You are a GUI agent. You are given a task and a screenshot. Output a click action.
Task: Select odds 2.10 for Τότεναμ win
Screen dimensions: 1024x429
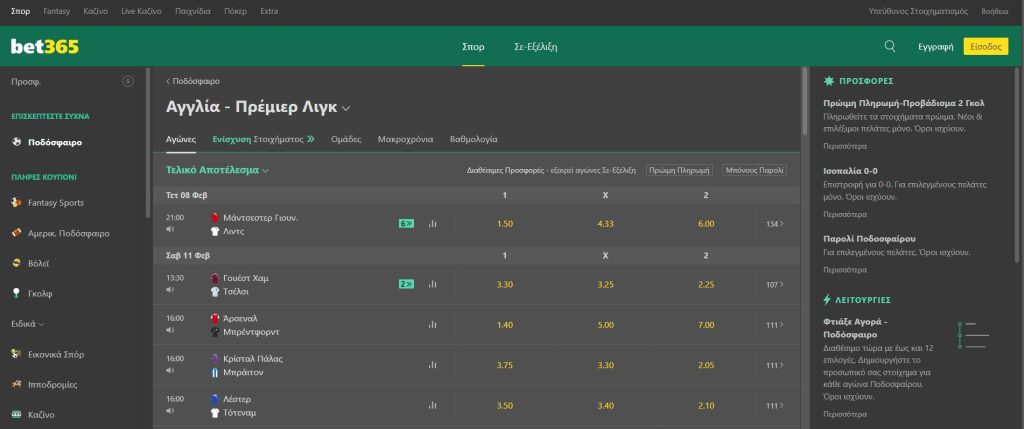(x=706, y=405)
